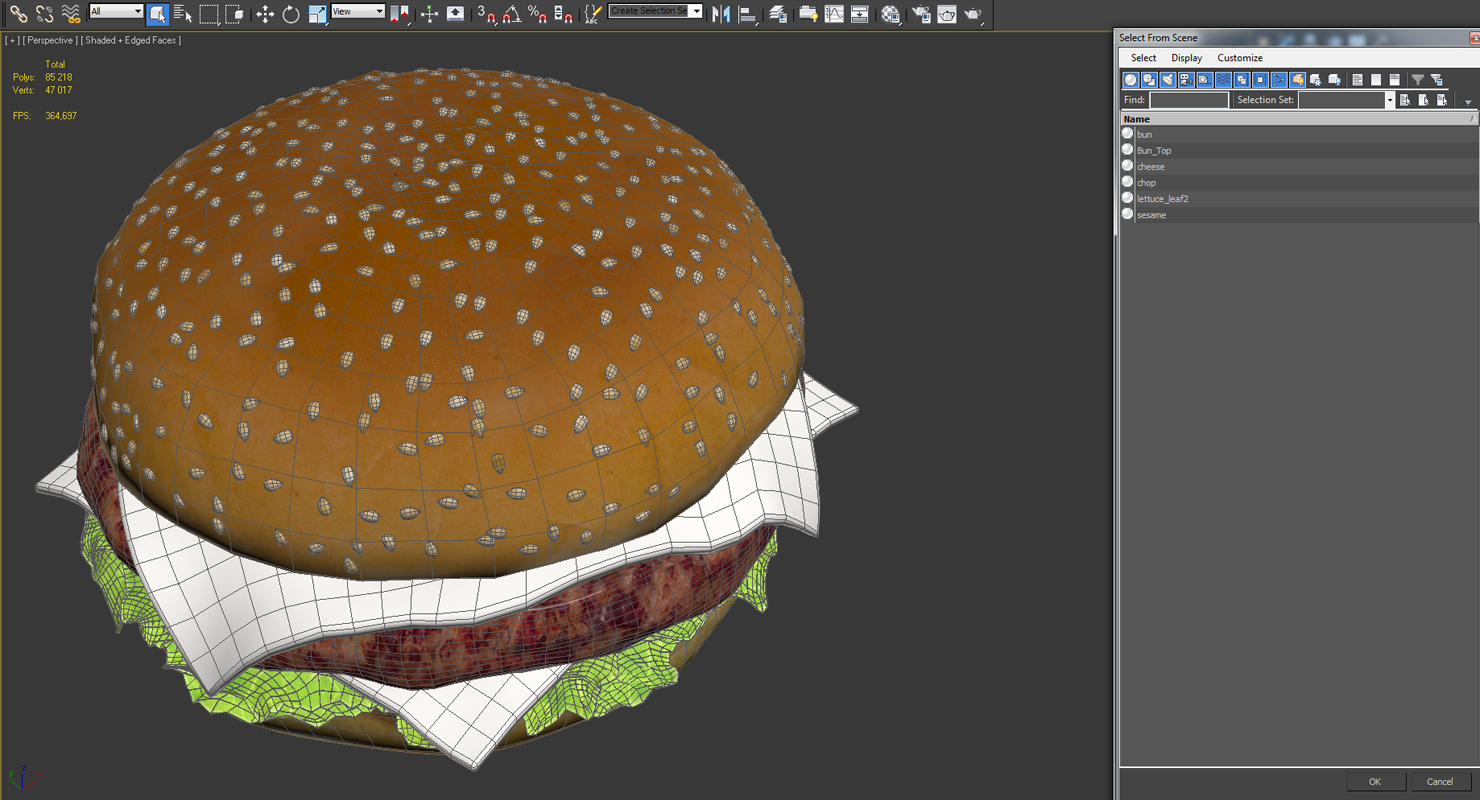1480x800 pixels.
Task: Open Display menu in Select From Scene
Action: coord(1187,58)
